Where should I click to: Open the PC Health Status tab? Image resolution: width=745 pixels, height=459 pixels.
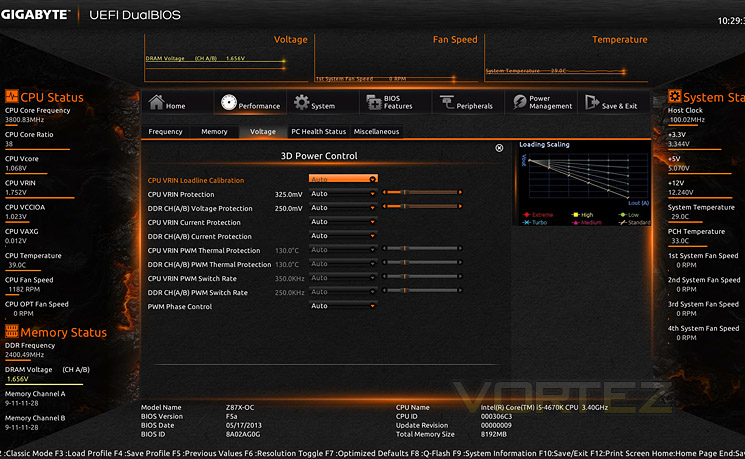click(x=318, y=132)
